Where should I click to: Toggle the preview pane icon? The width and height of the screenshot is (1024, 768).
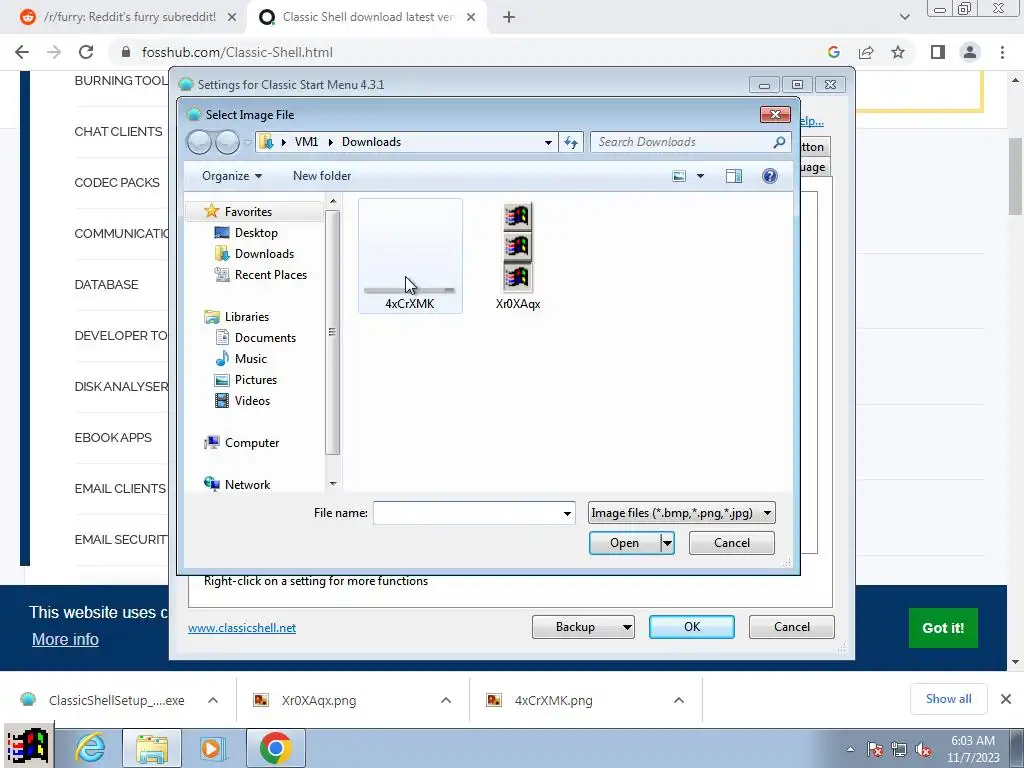pos(734,176)
